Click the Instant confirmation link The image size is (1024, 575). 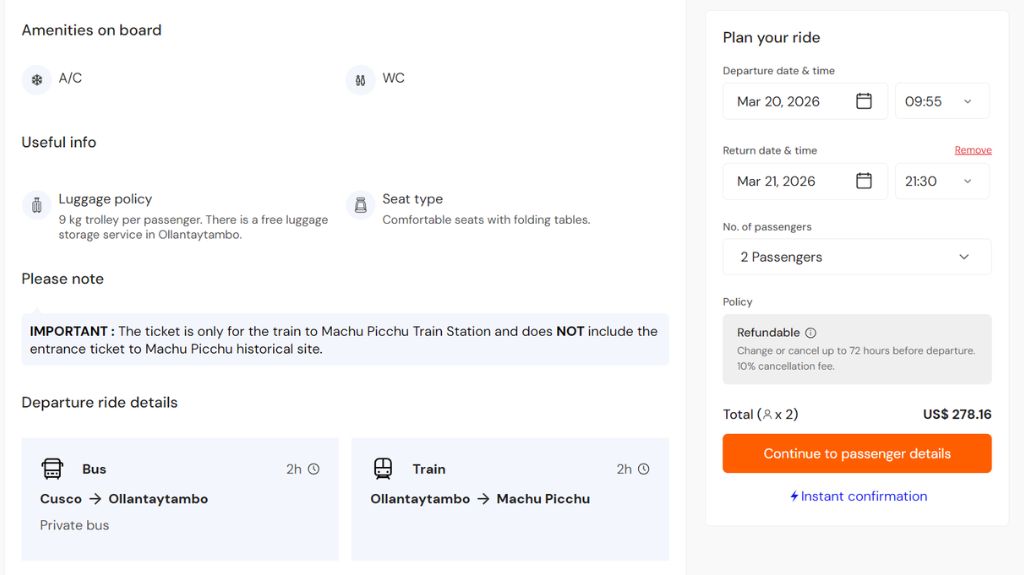858,496
